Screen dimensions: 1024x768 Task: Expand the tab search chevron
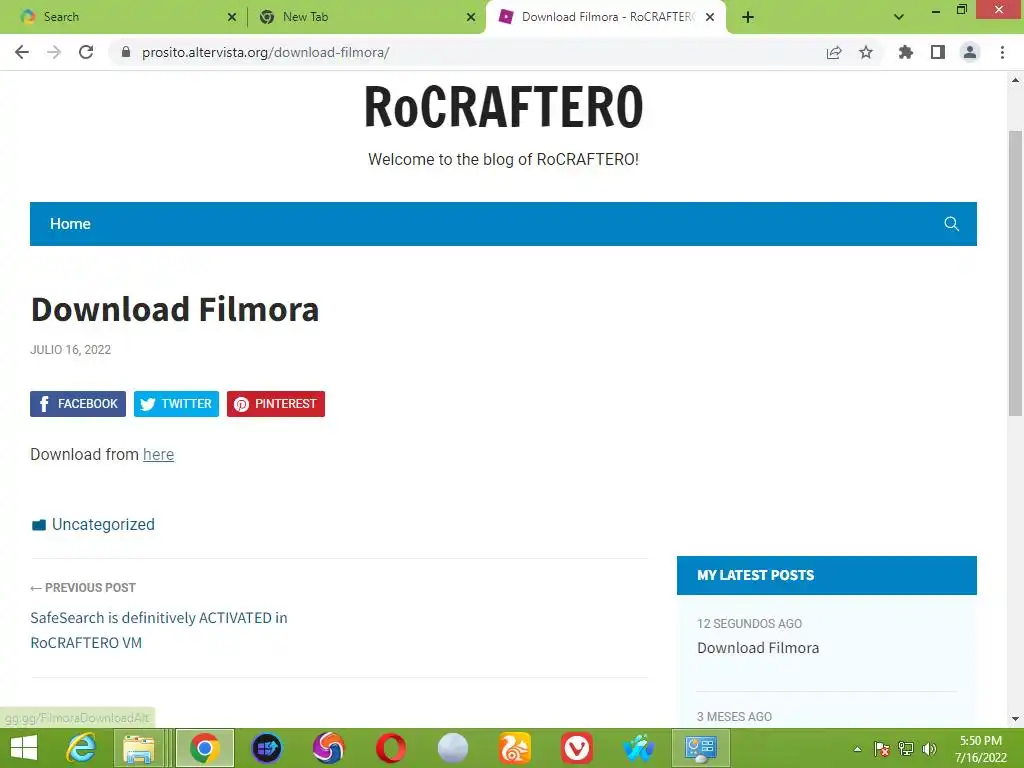[899, 17]
